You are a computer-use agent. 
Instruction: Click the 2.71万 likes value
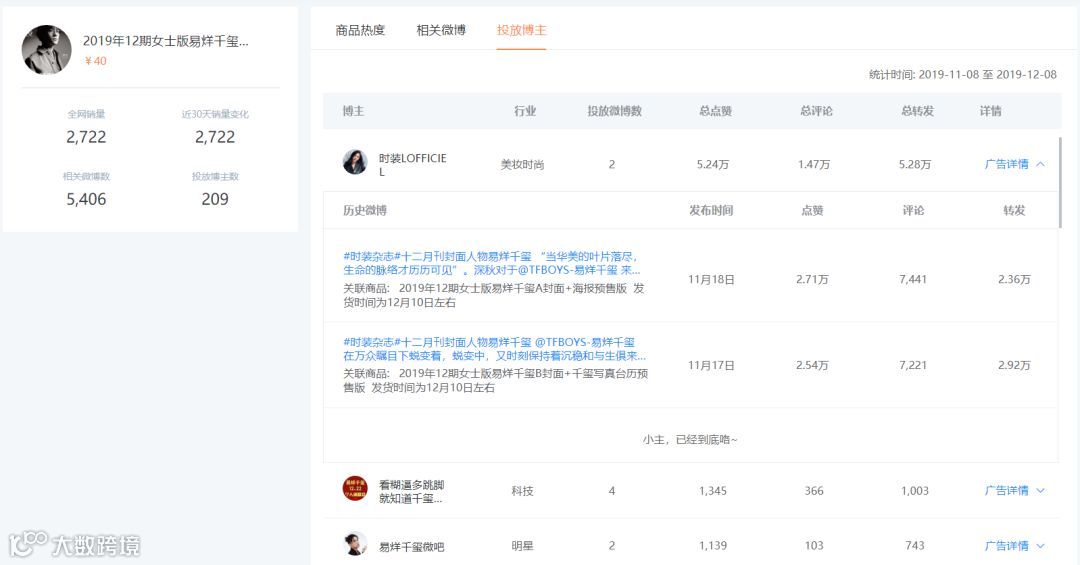812,279
